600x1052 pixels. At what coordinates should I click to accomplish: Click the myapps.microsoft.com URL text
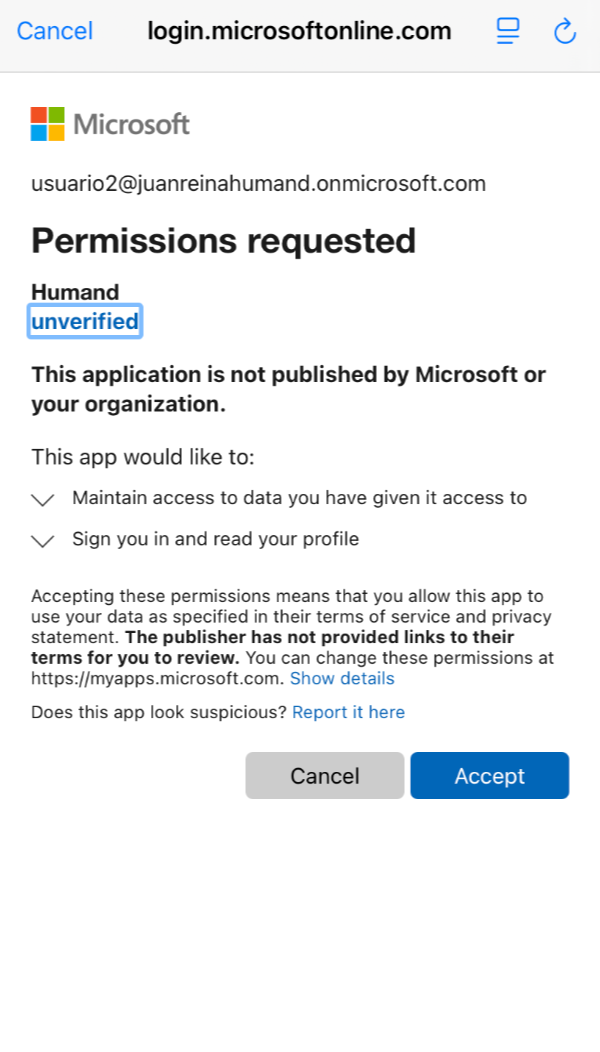(157, 679)
